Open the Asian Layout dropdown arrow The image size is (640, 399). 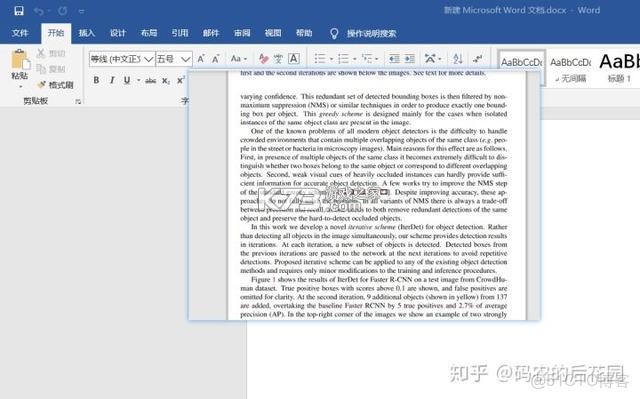click(x=440, y=59)
